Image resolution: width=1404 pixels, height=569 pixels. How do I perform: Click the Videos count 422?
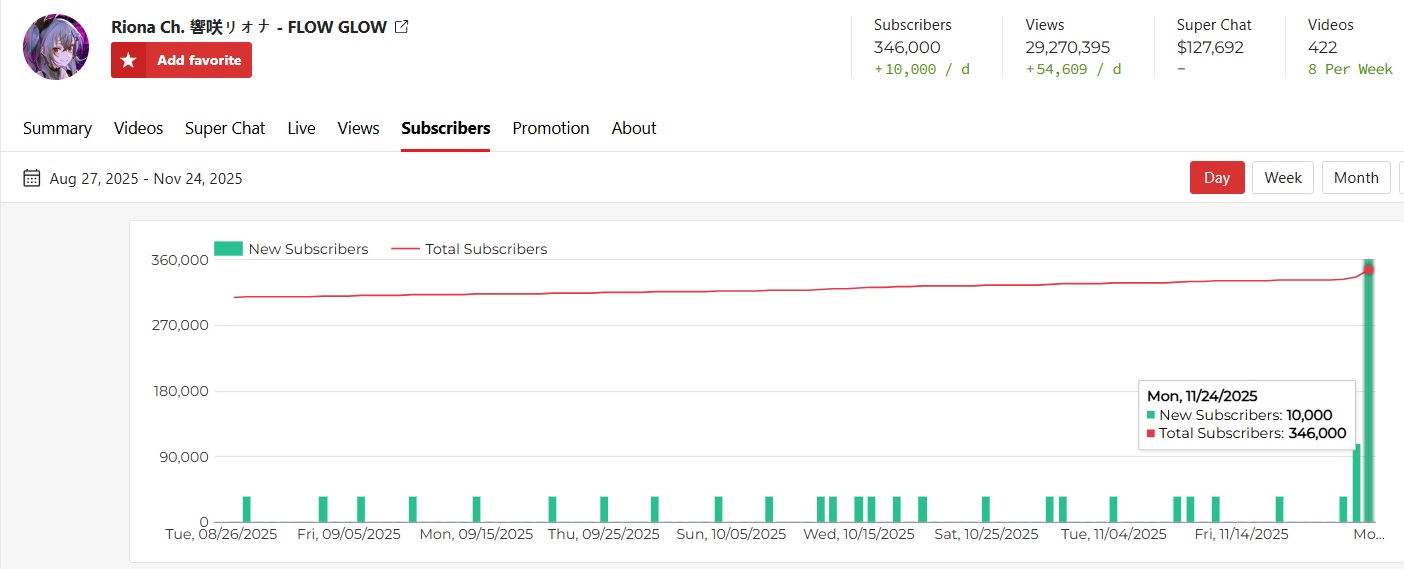(x=1323, y=47)
